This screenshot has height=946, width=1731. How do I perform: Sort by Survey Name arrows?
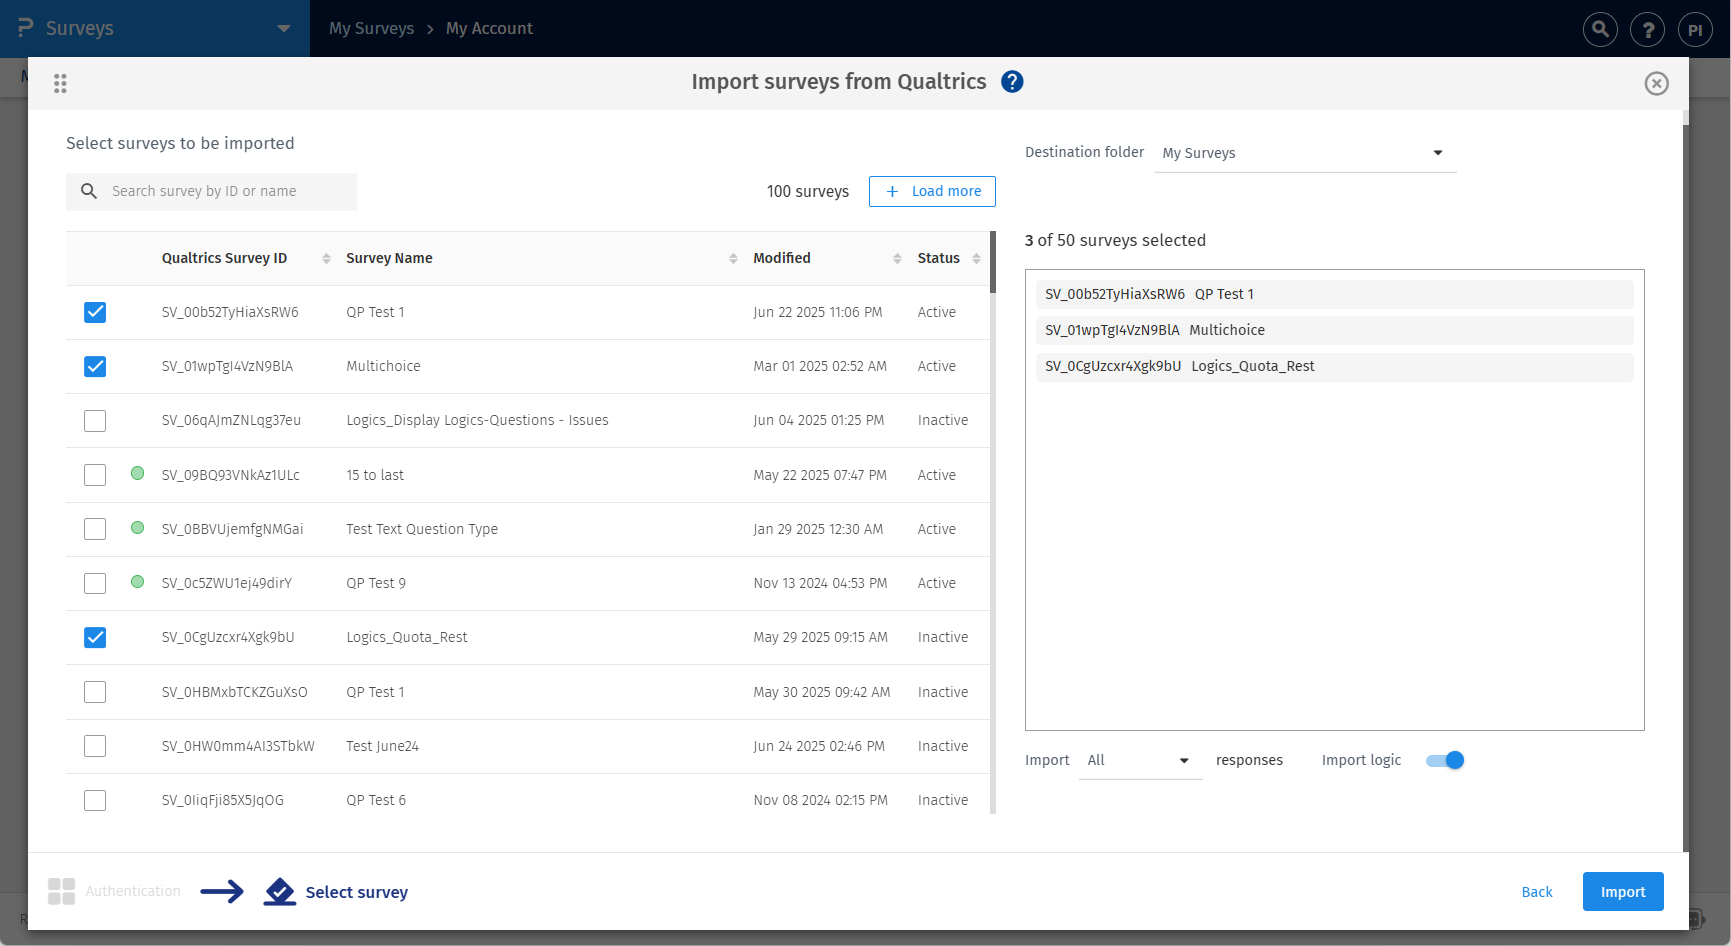pyautogui.click(x=733, y=258)
